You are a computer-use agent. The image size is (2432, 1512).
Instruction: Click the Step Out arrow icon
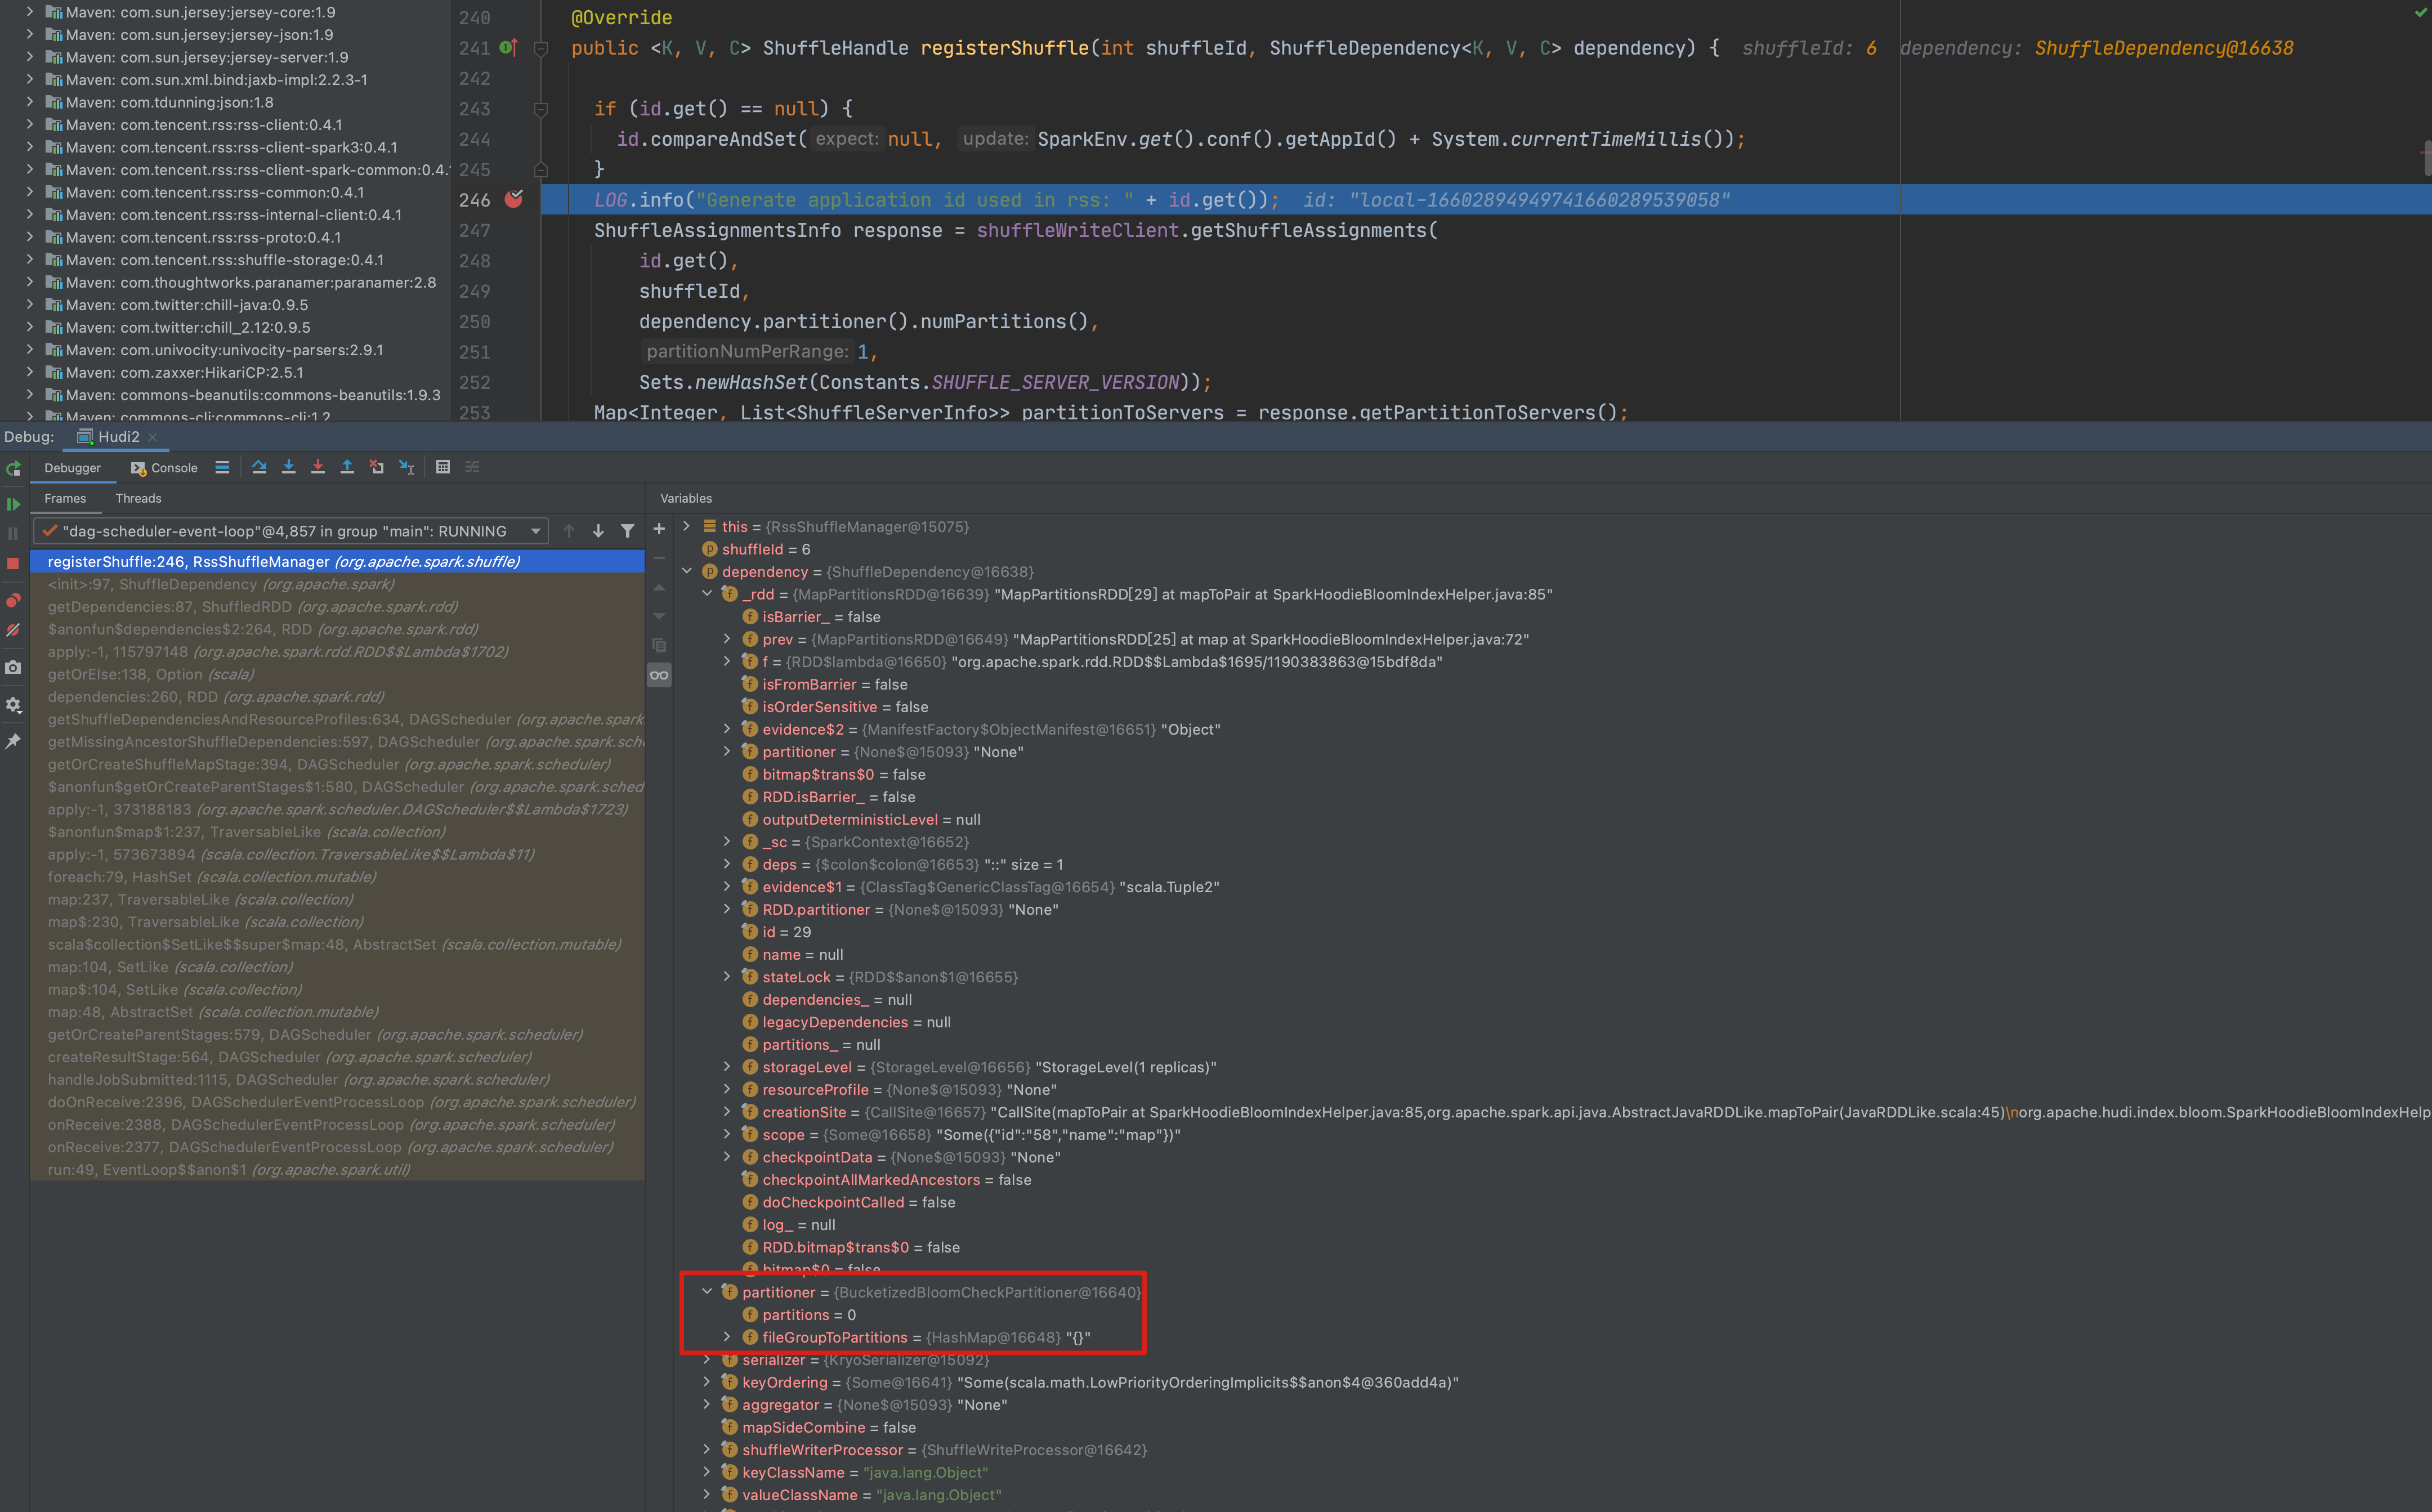coord(347,467)
